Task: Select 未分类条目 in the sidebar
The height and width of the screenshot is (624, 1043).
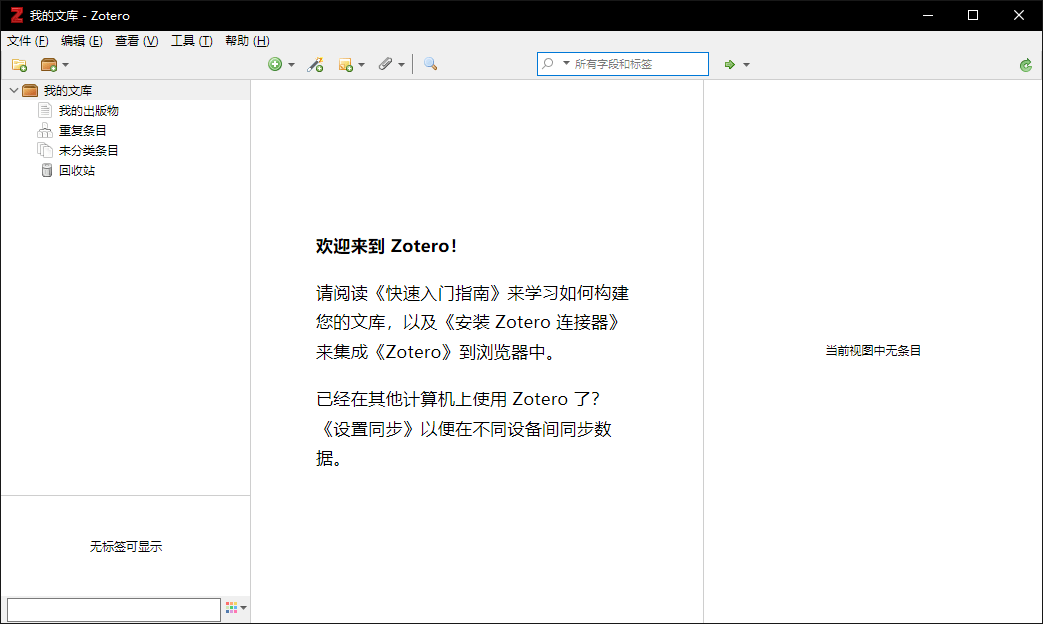Action: pos(88,150)
